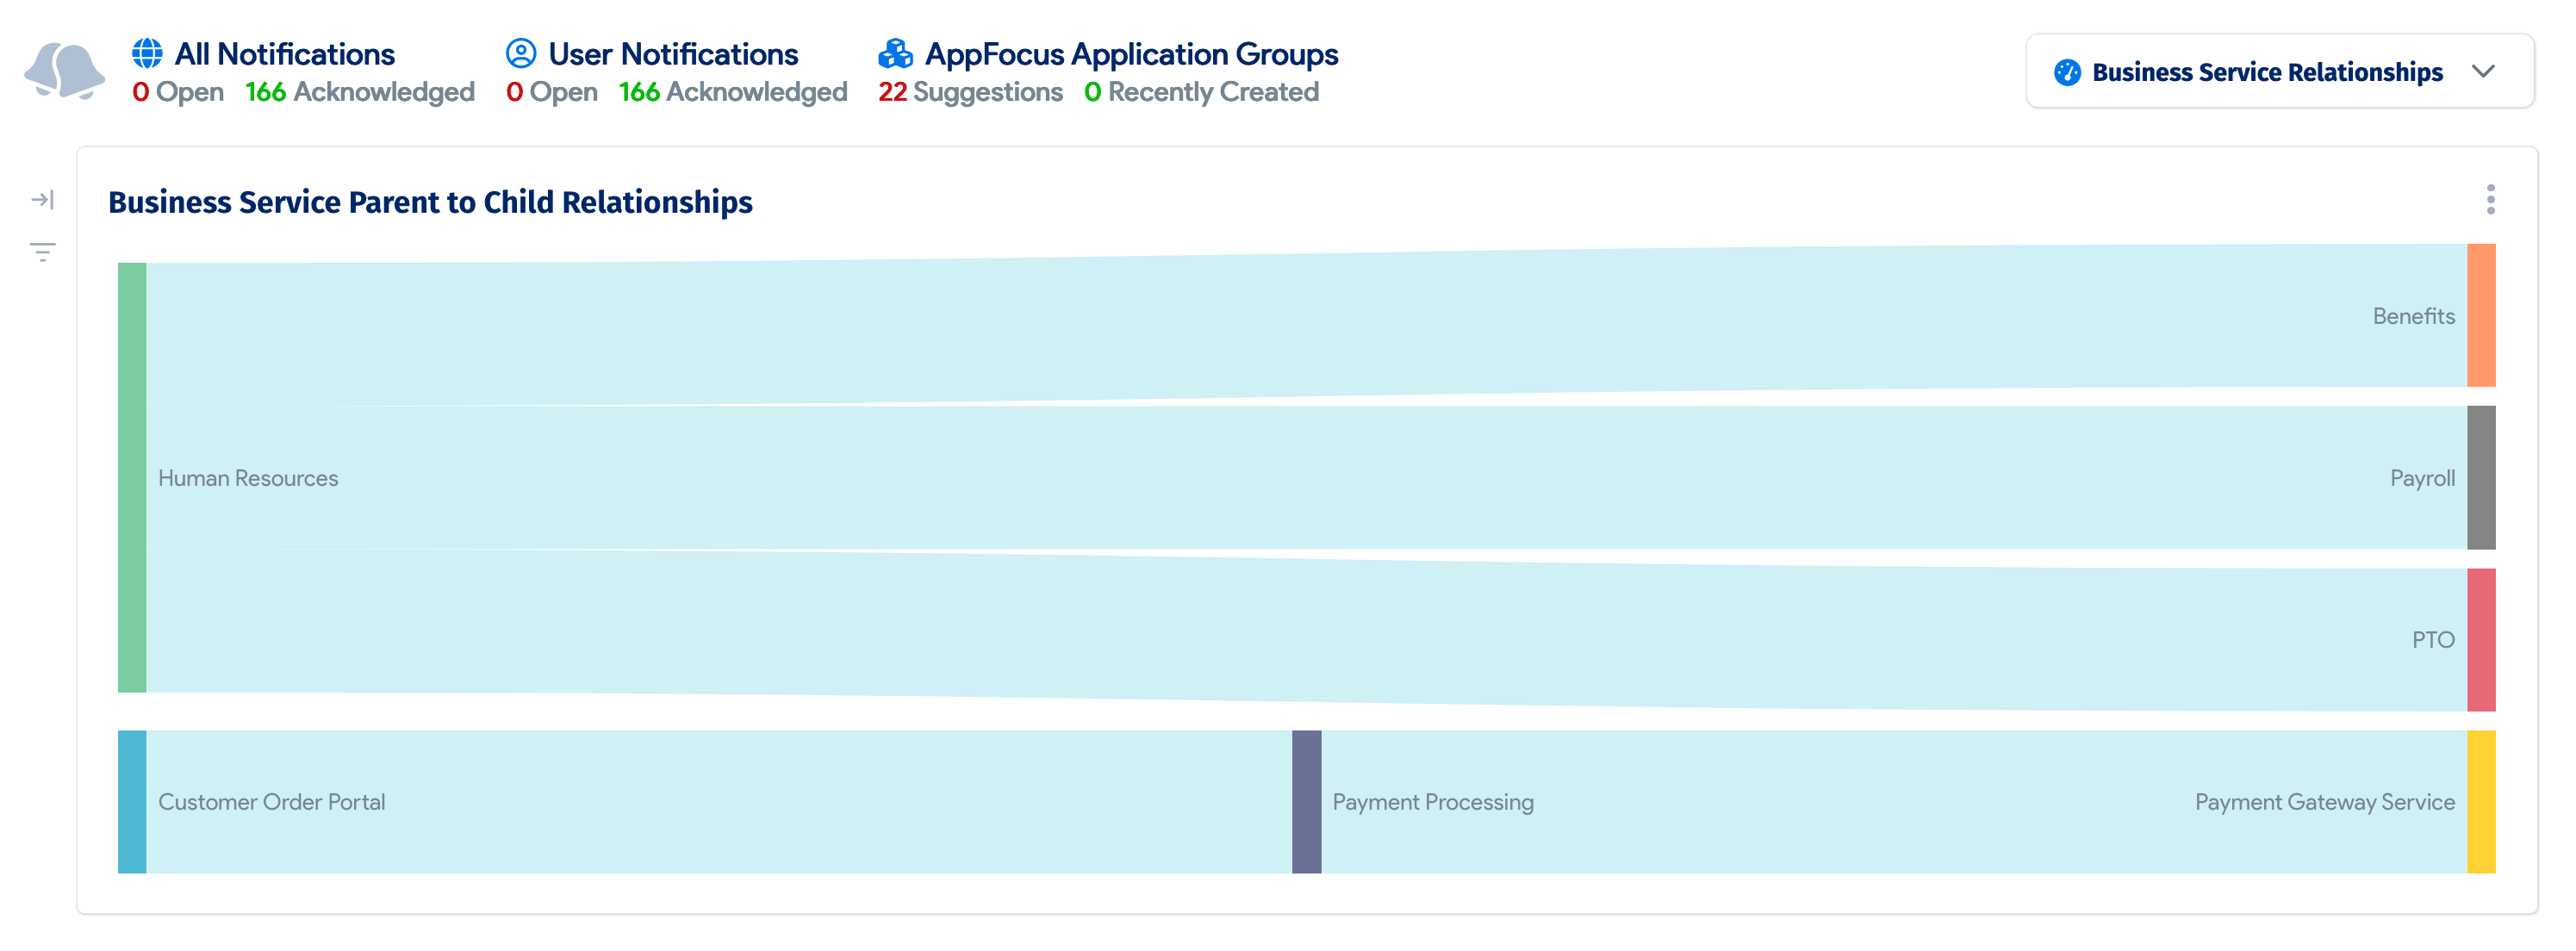Click the Business Service Relationships dashboard icon
The width and height of the screenshot is (2576, 951).
tap(2067, 72)
